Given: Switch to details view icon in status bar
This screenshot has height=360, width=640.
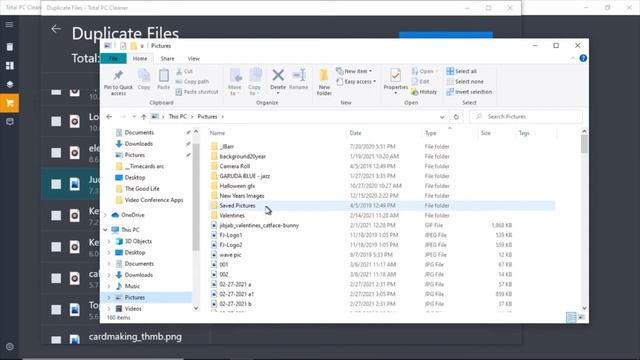Looking at the screenshot, I should point(571,317).
